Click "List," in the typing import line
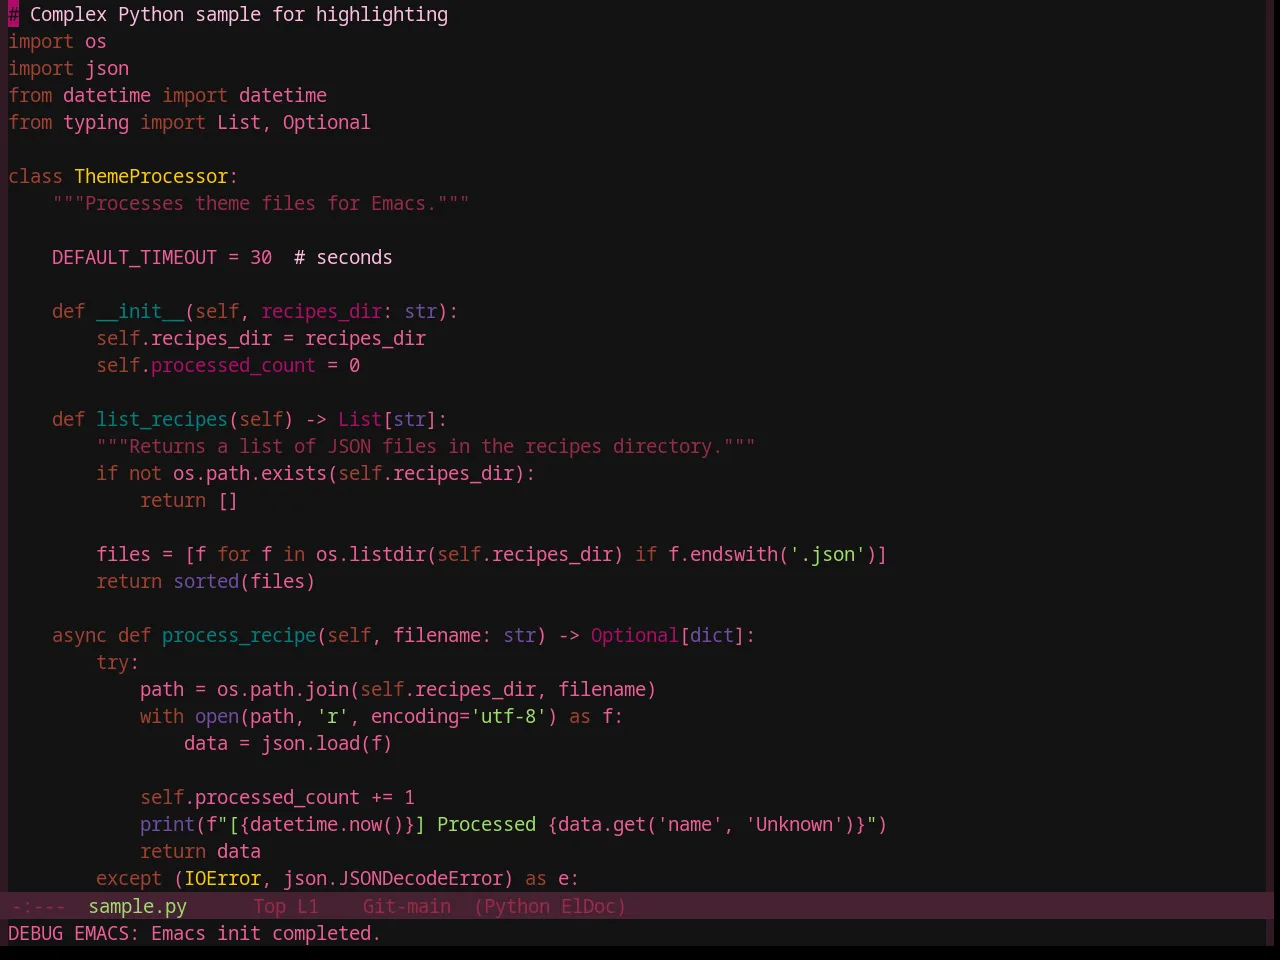 (x=244, y=122)
